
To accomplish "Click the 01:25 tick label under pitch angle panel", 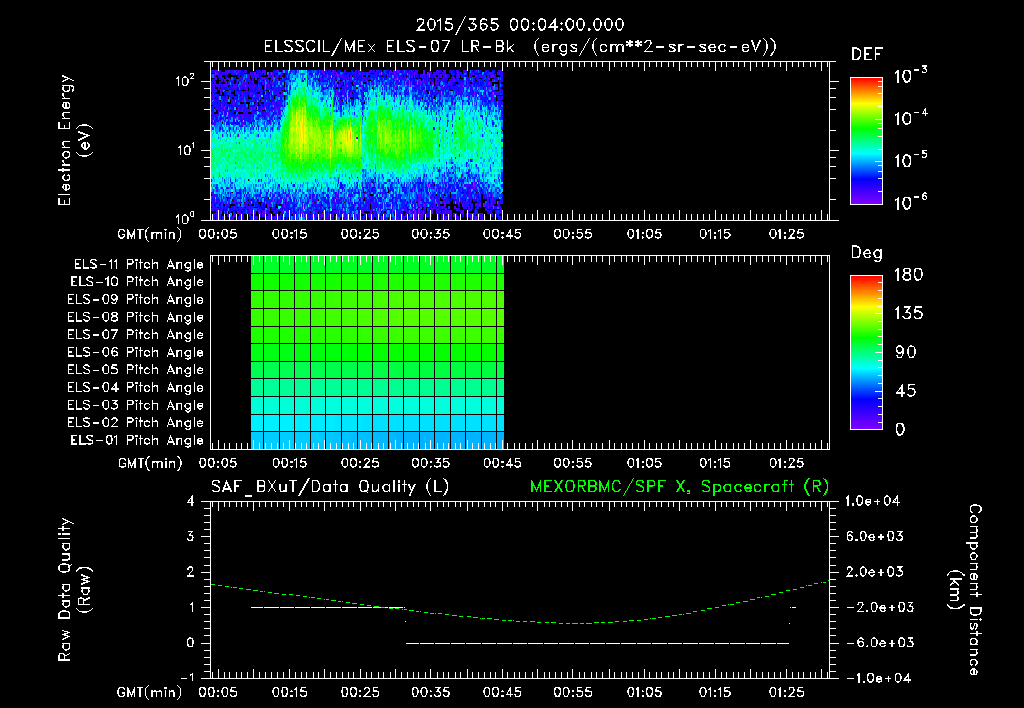I will pos(786,463).
